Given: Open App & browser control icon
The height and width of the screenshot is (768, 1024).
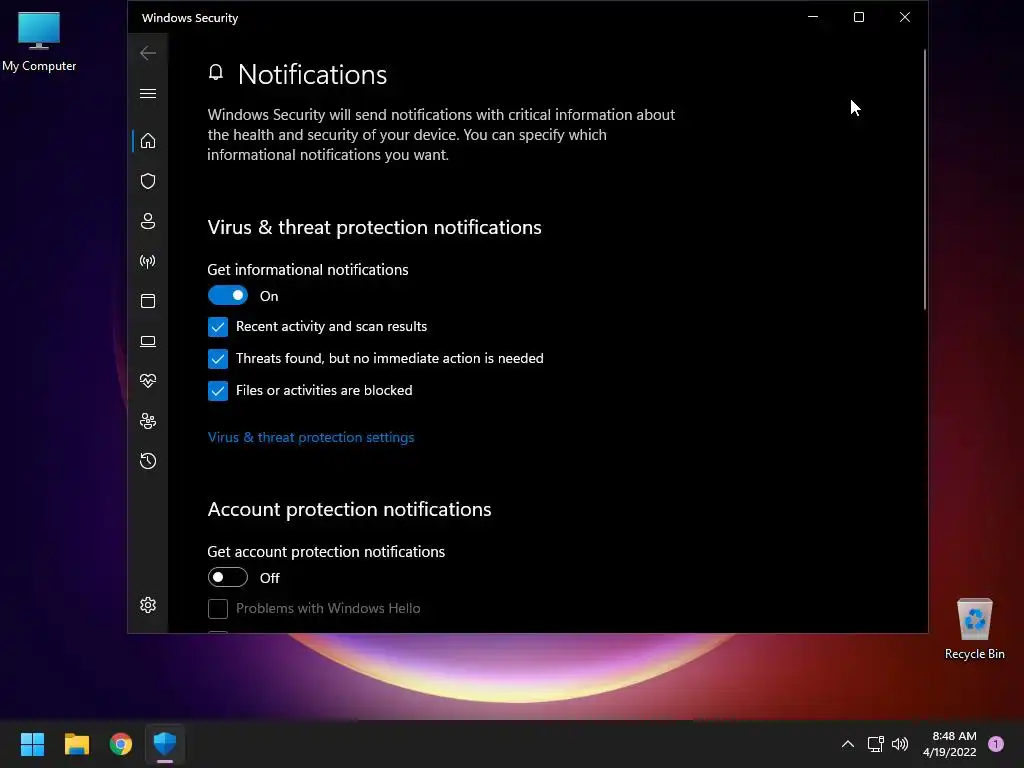Looking at the screenshot, I should tap(148, 301).
